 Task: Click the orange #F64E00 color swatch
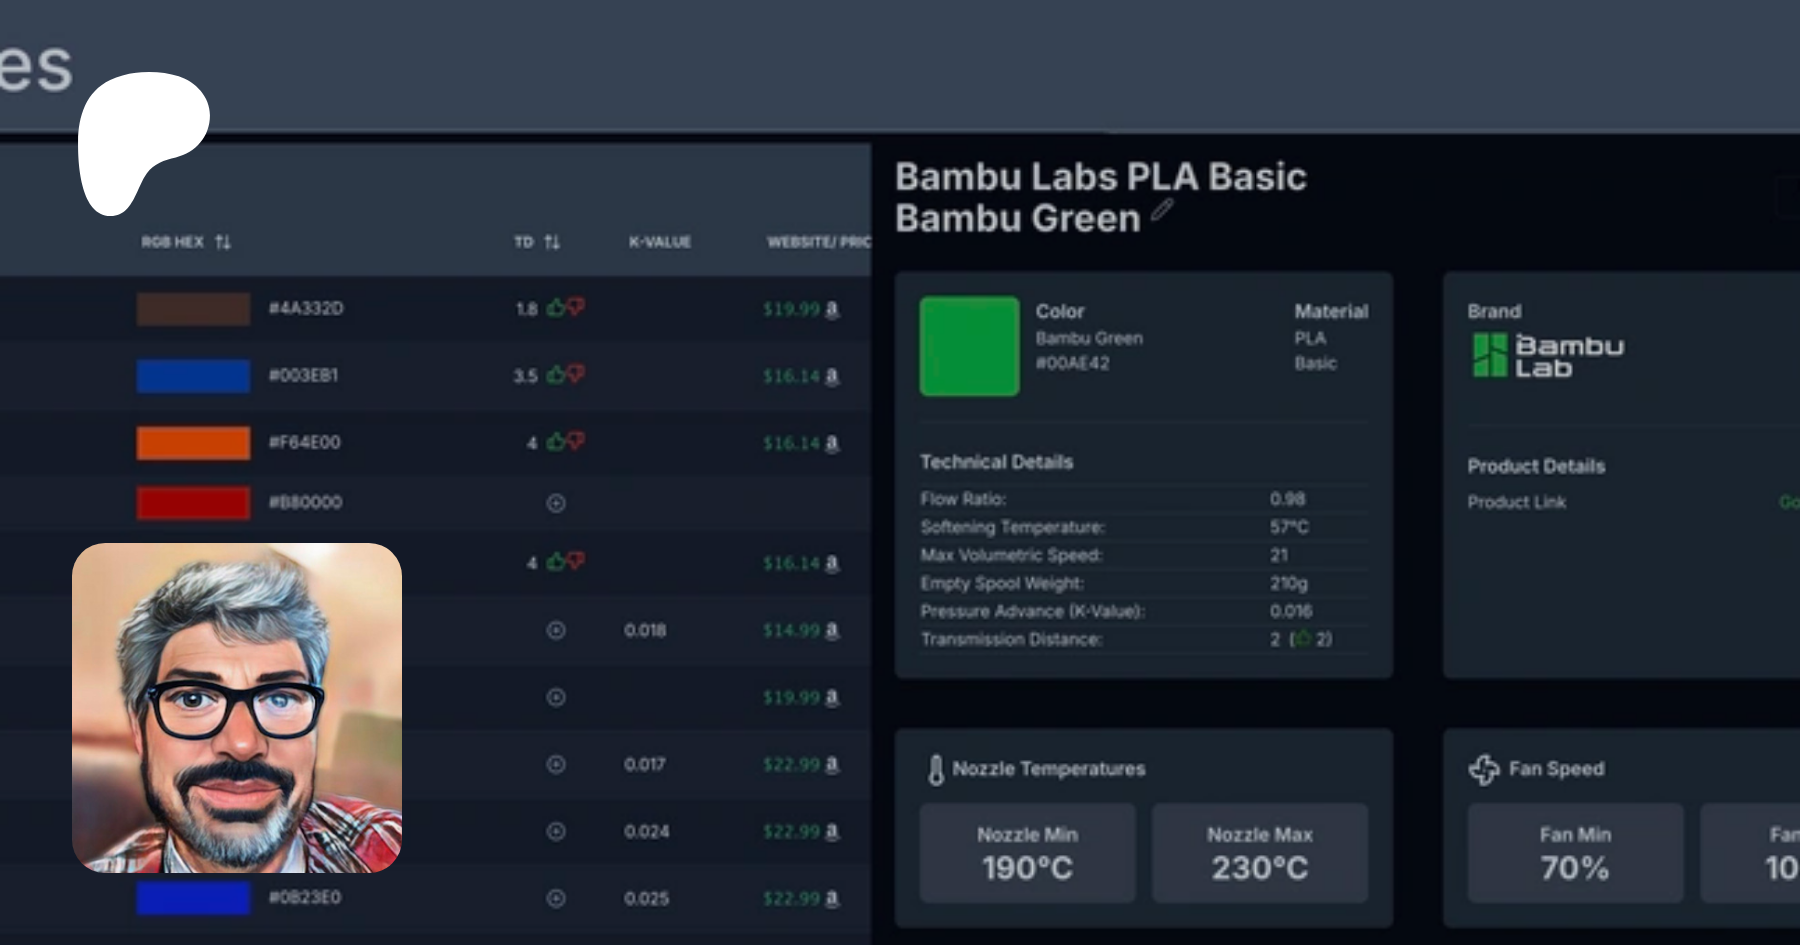pyautogui.click(x=193, y=442)
